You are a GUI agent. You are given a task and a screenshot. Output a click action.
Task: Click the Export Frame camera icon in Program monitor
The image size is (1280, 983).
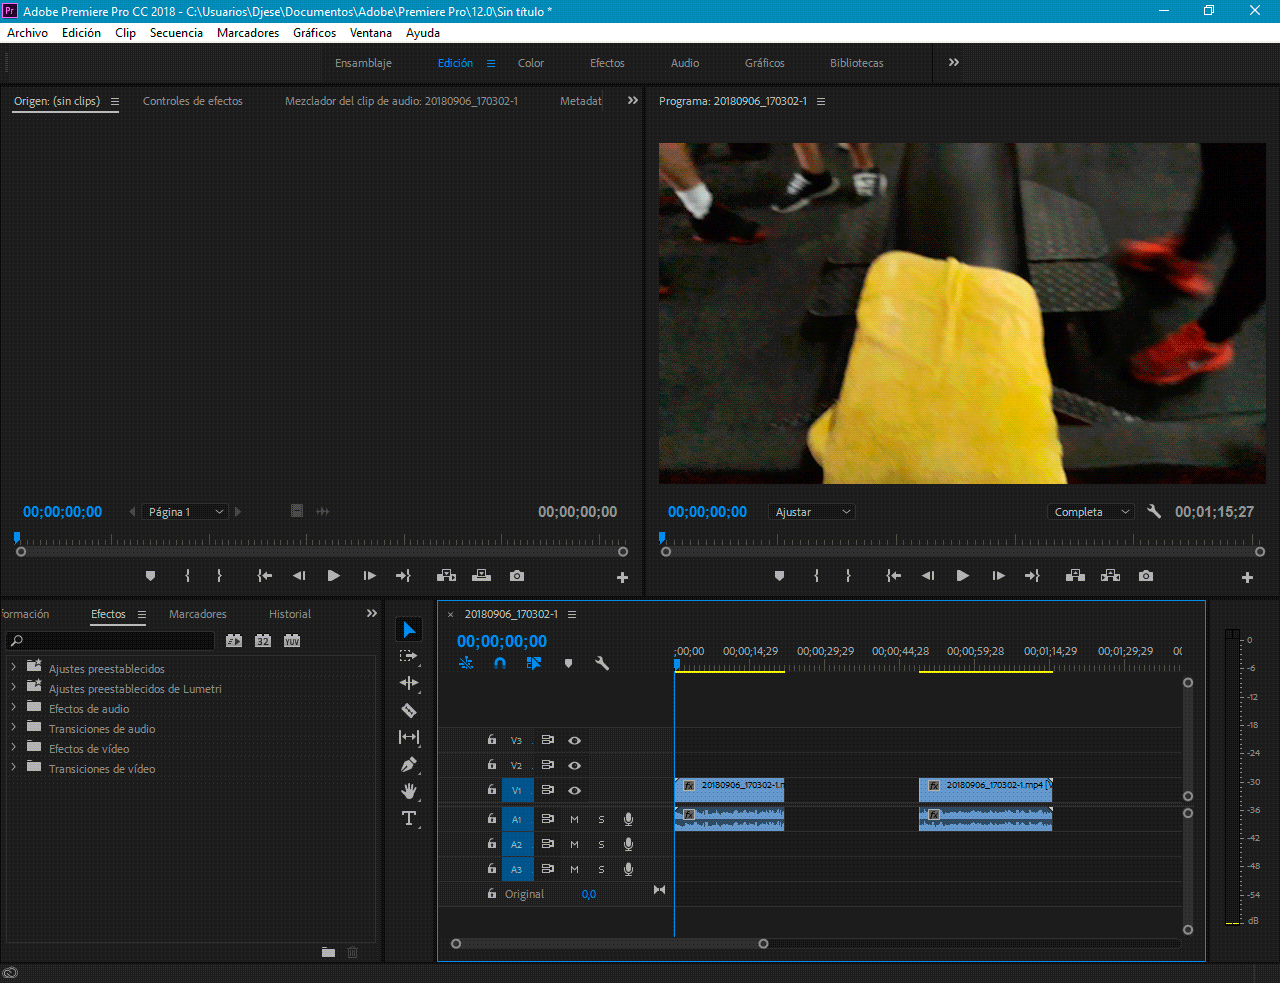point(1146,576)
